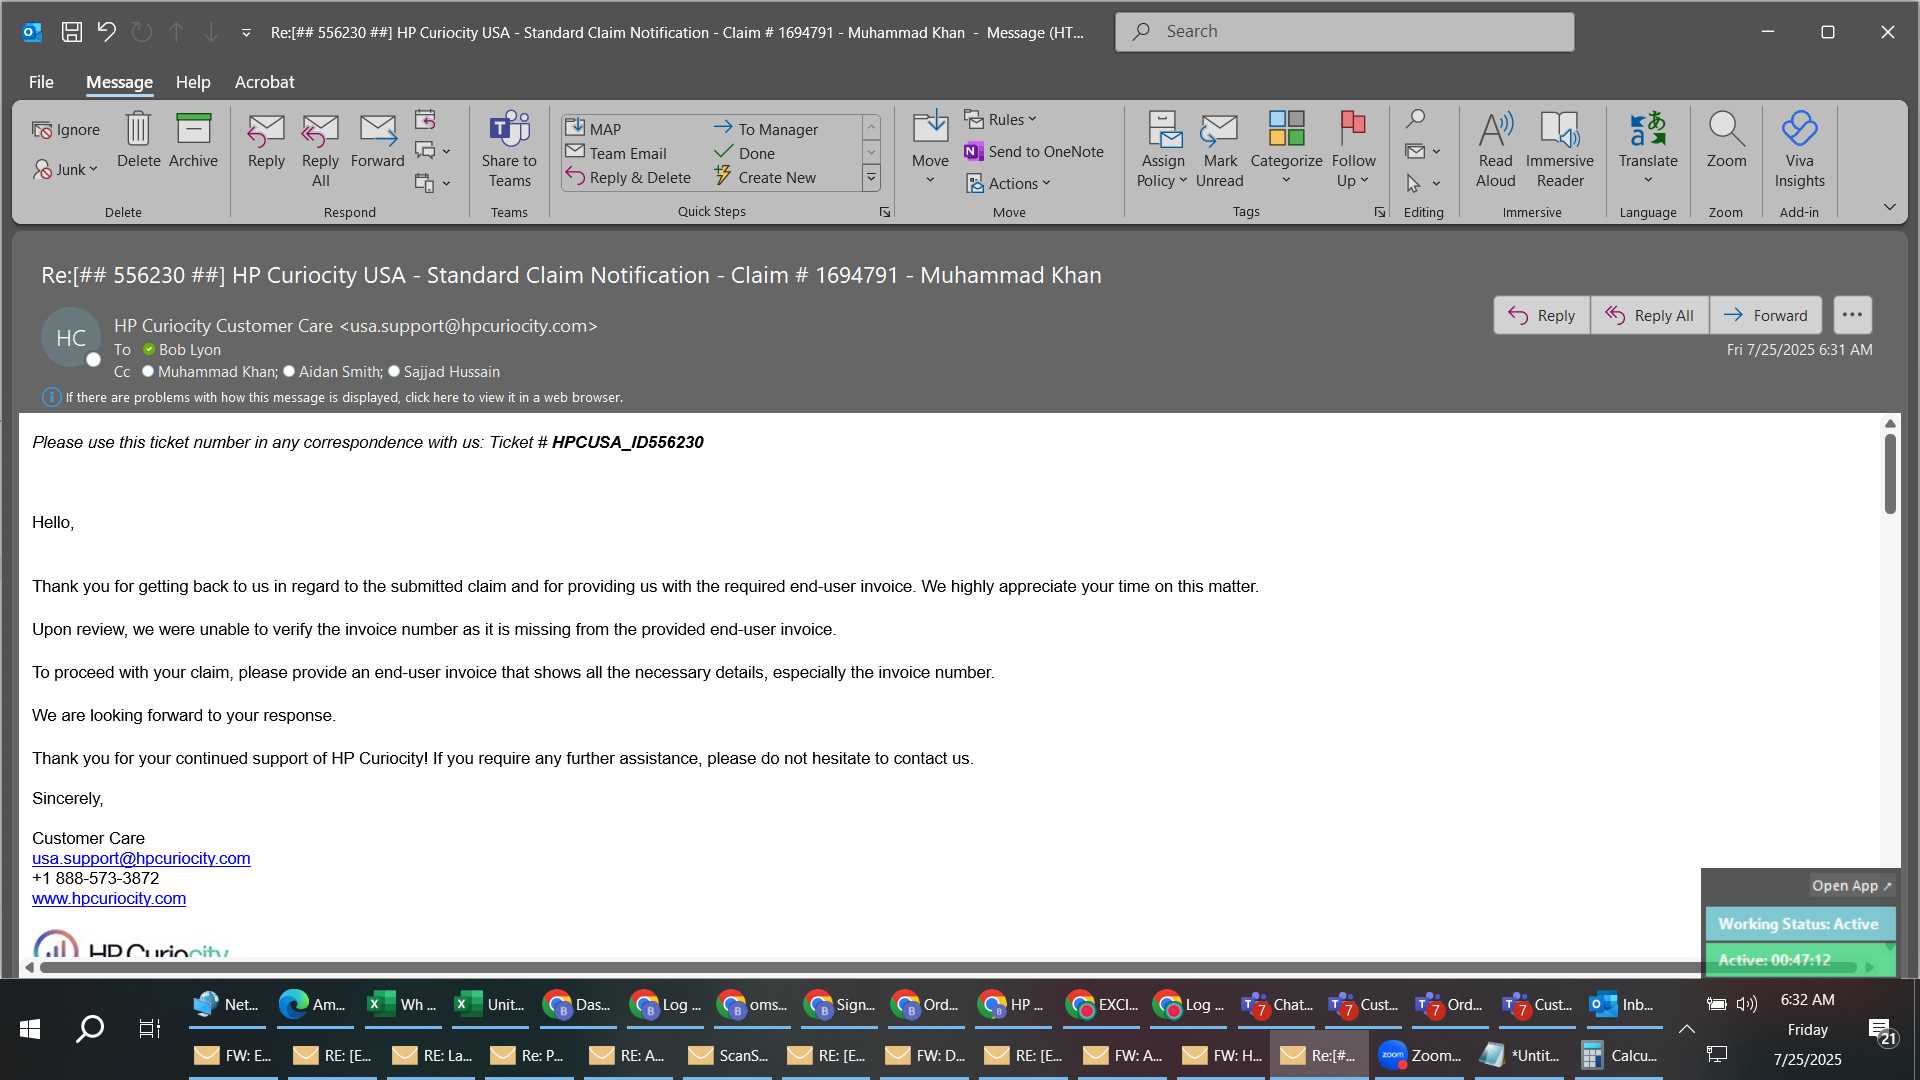Image resolution: width=1920 pixels, height=1080 pixels.
Task: Customize the Quick Access Toolbar dropdown
Action: point(246,33)
